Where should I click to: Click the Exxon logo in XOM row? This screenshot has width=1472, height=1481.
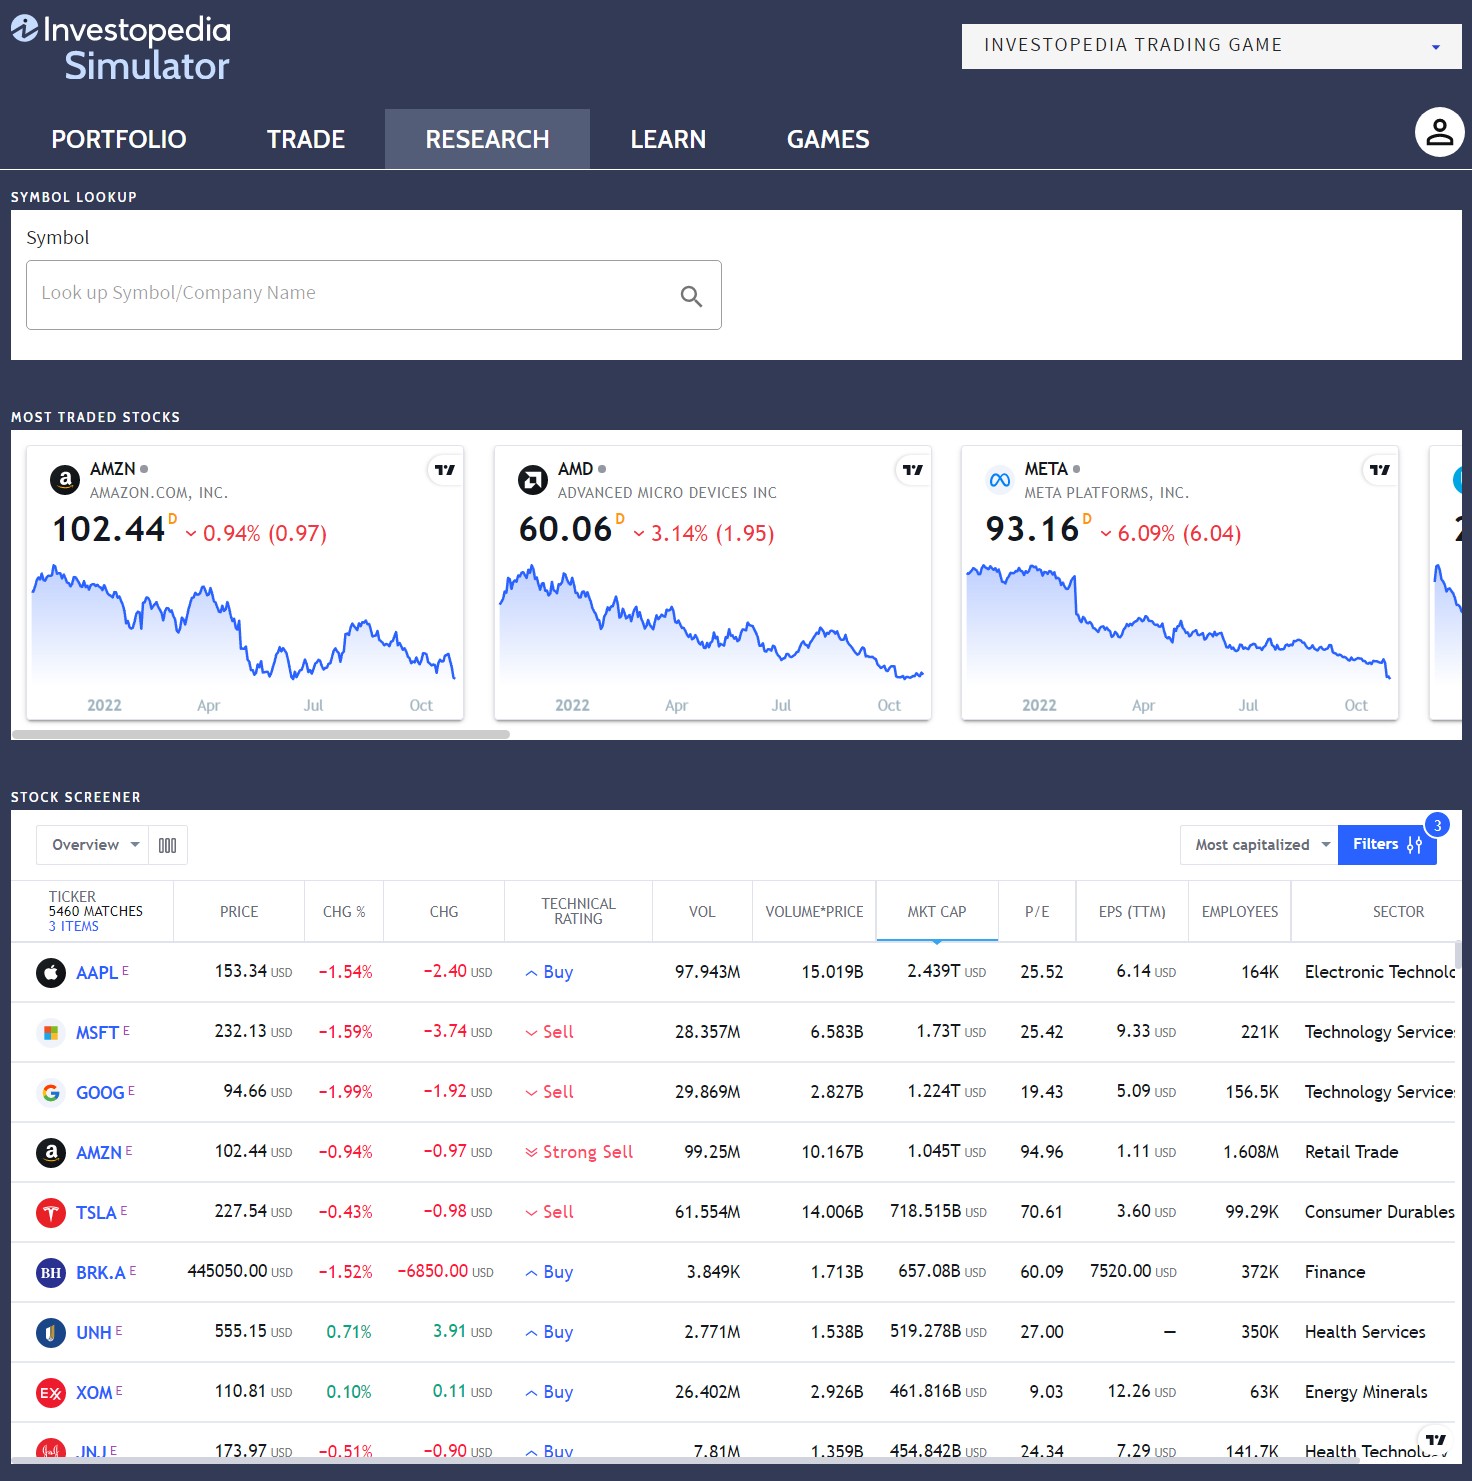51,1392
